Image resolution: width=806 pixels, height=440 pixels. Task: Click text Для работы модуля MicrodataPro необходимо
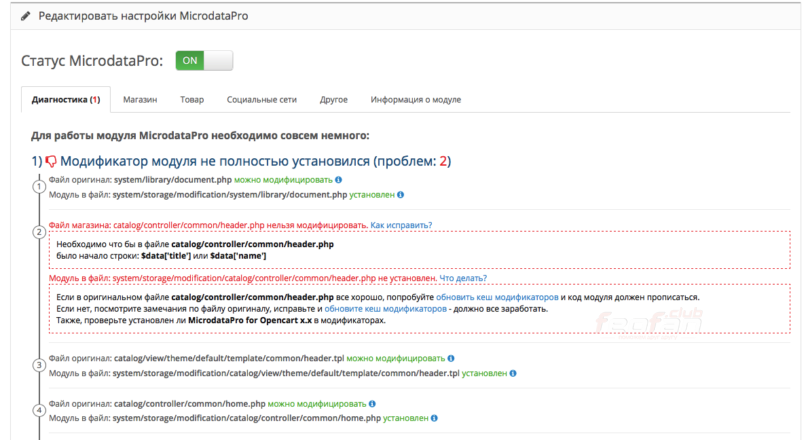[x=199, y=136]
